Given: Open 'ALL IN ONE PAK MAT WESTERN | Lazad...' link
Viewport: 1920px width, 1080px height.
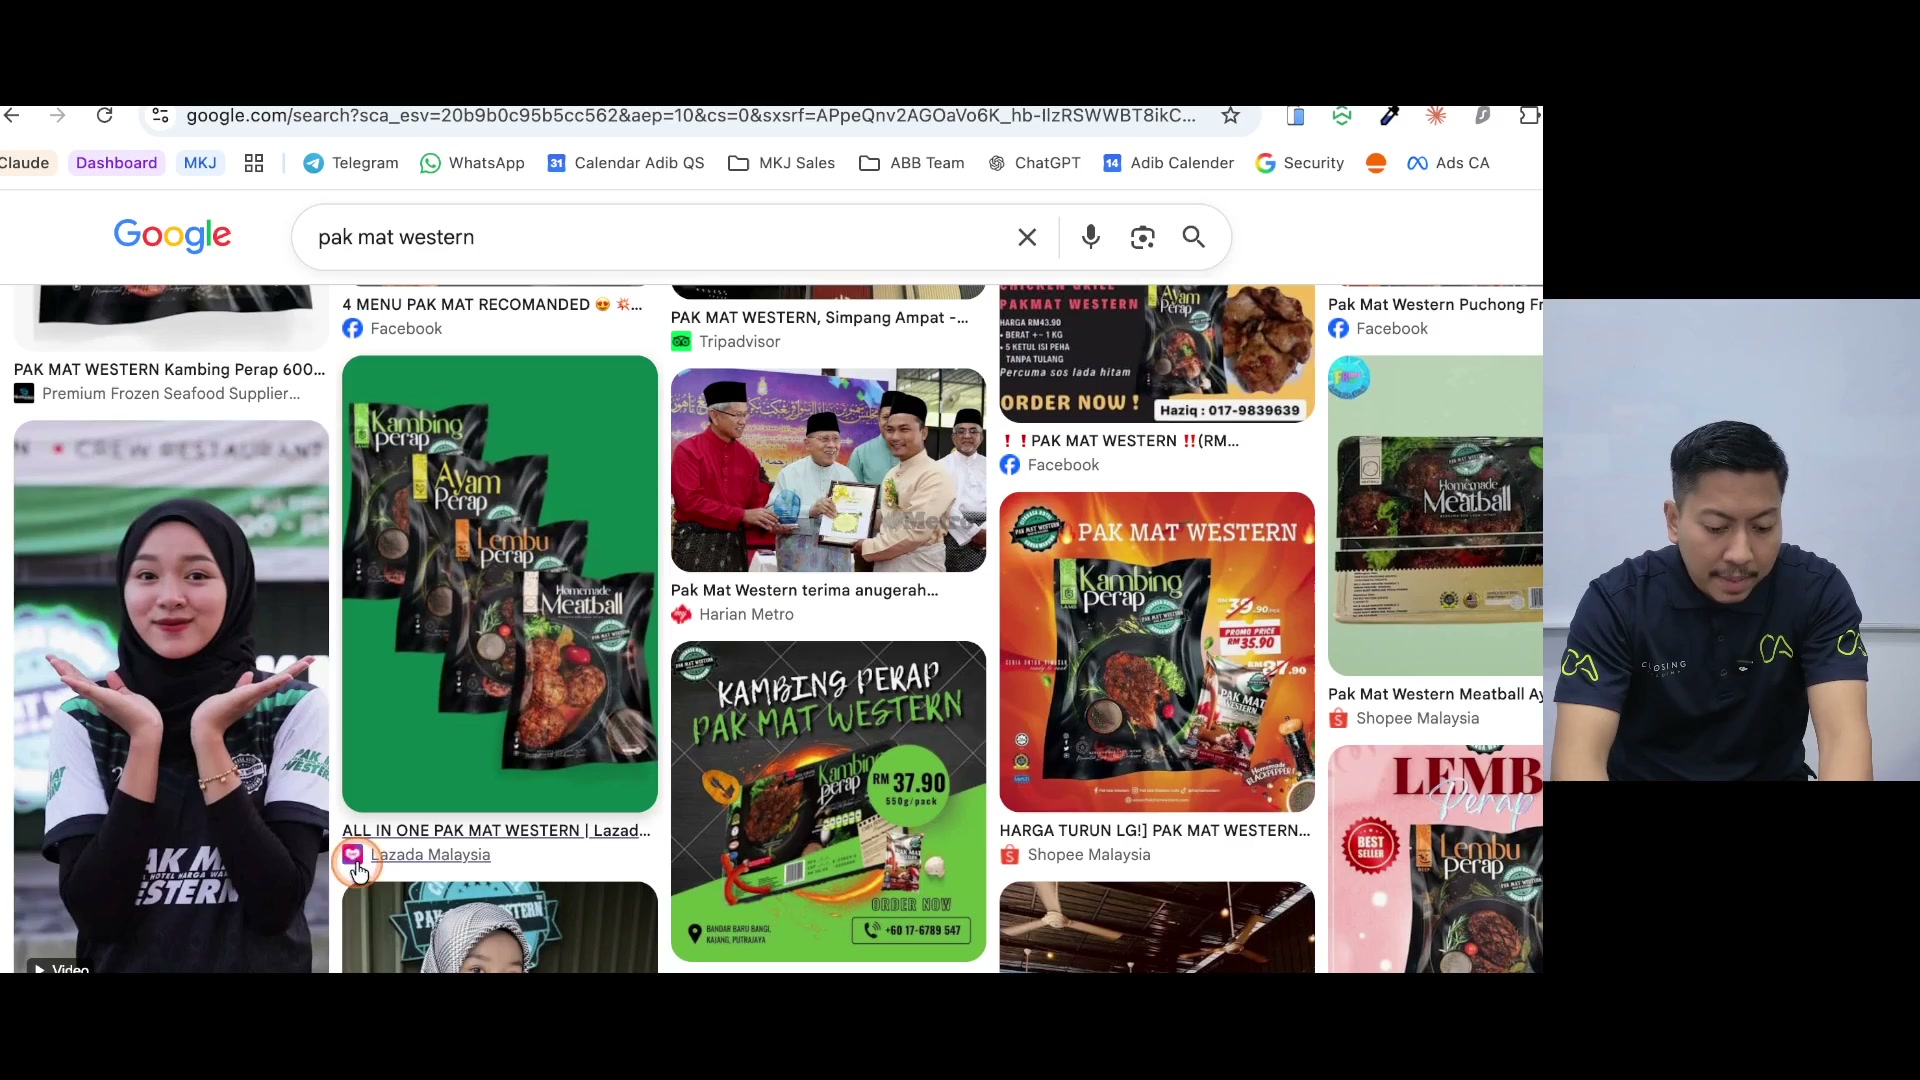Looking at the screenshot, I should point(496,830).
